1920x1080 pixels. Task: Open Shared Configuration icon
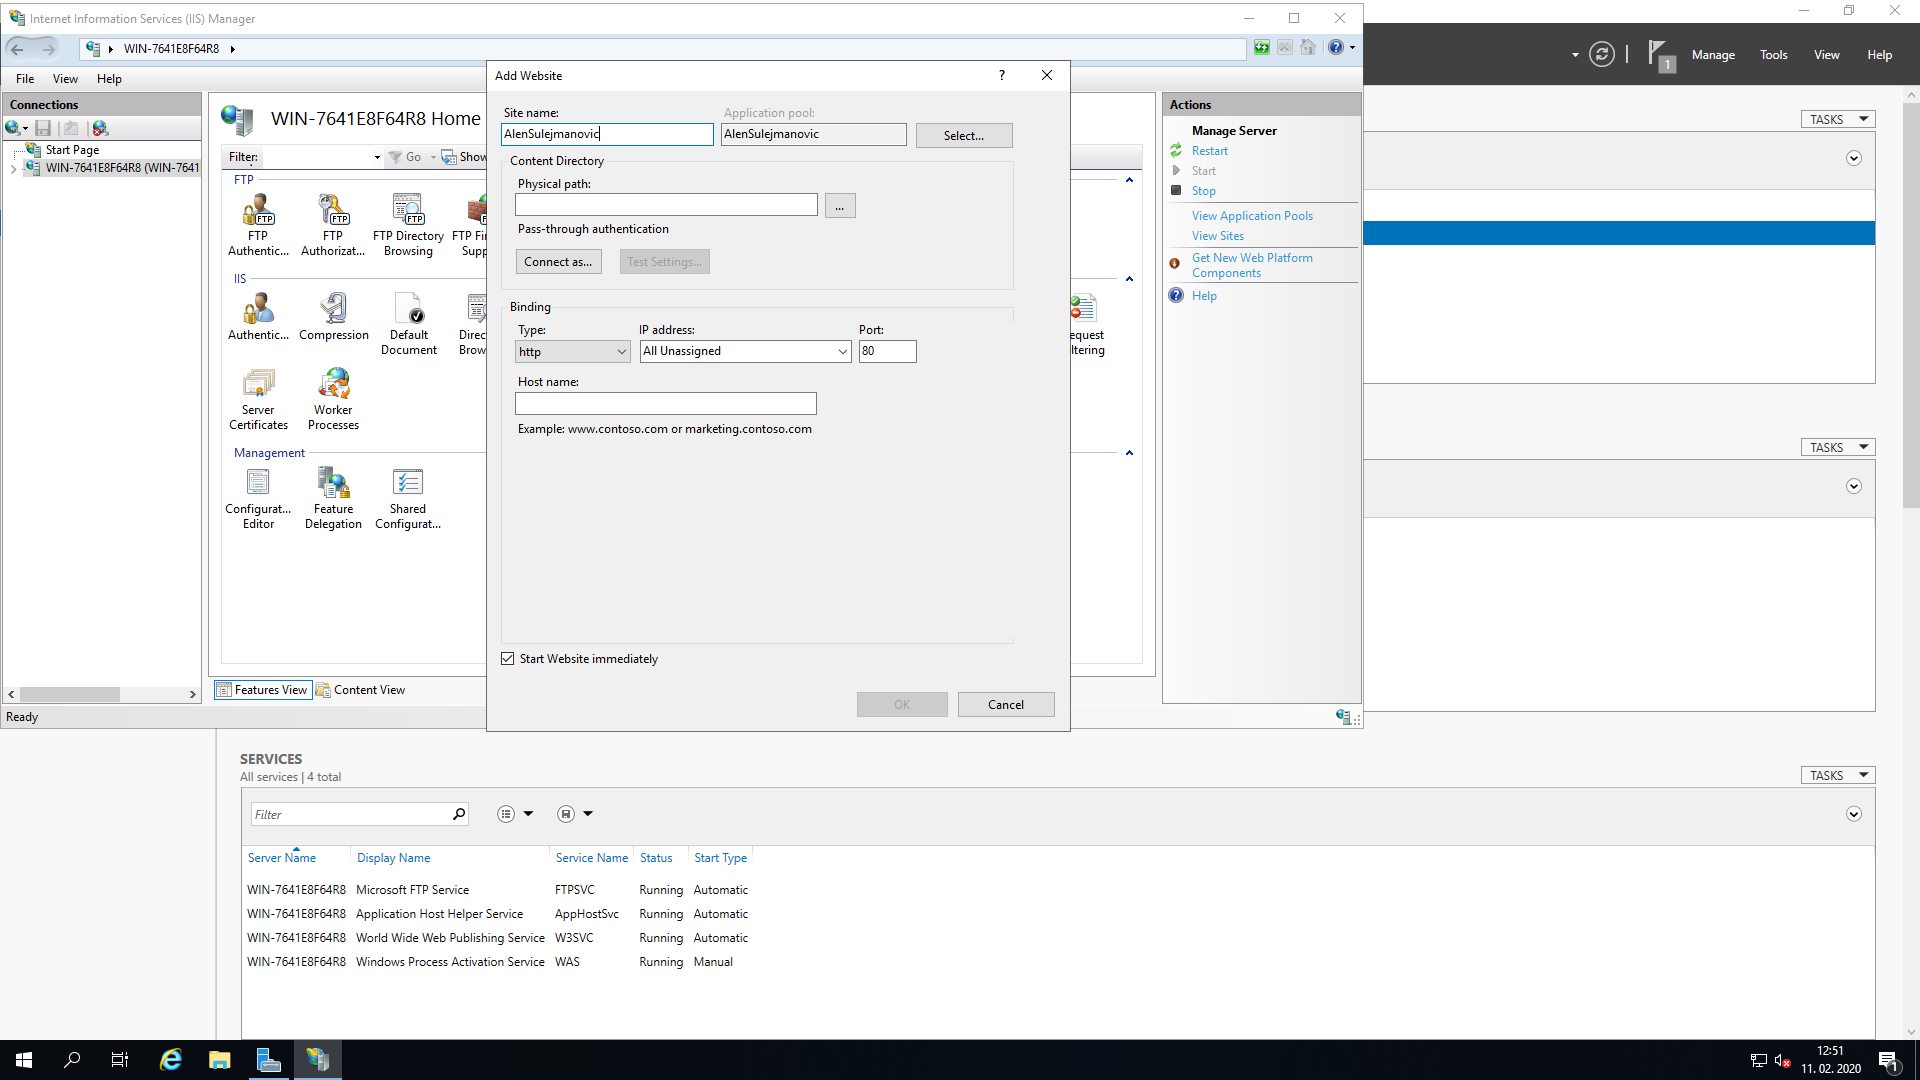tap(408, 498)
